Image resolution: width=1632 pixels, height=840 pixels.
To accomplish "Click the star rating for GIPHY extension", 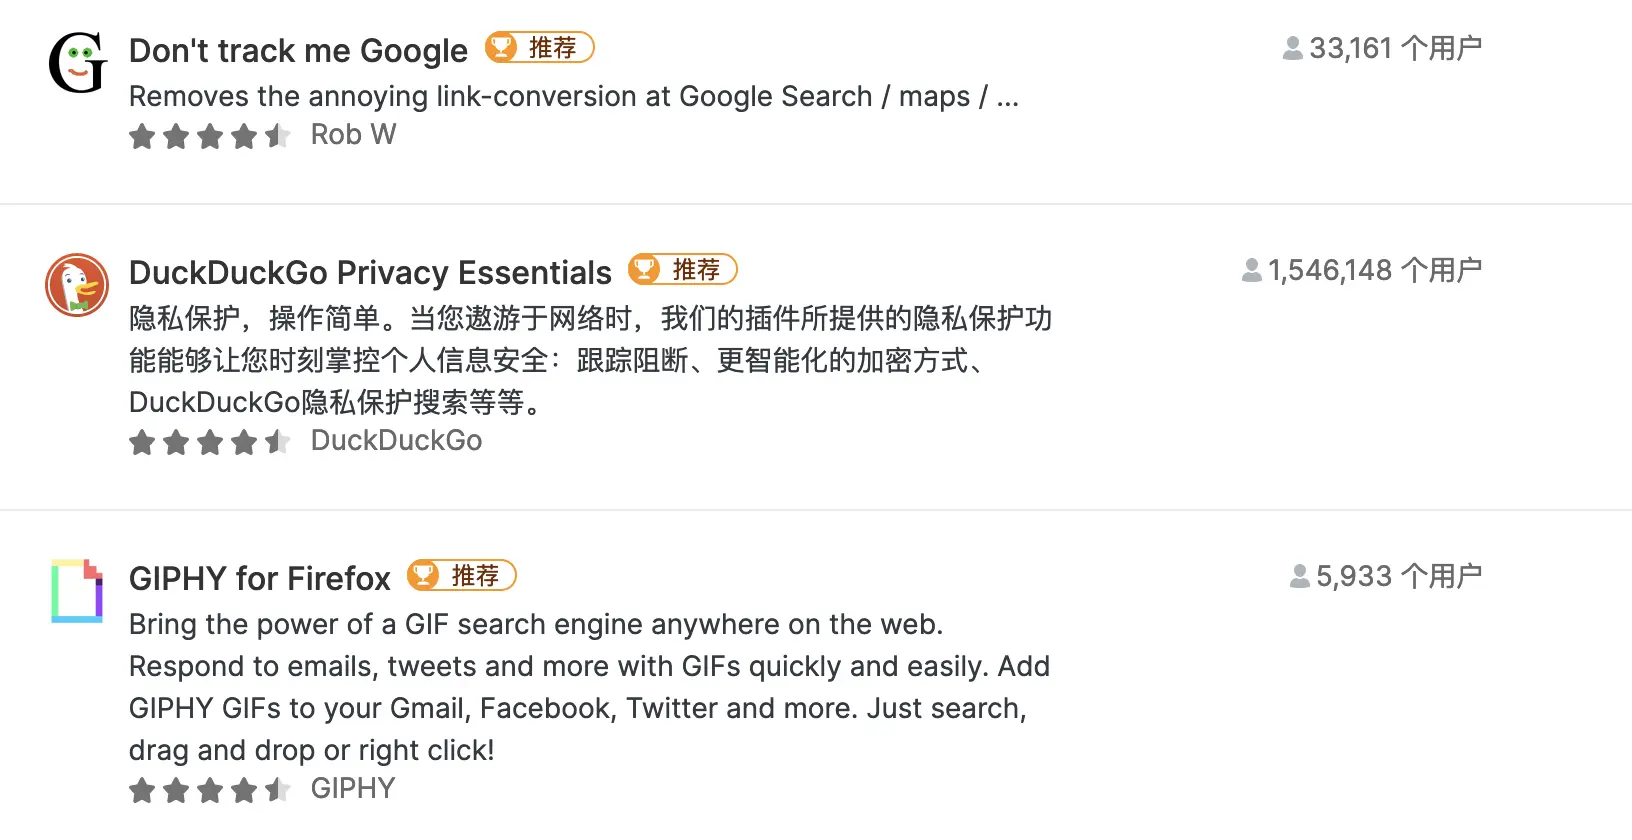I will tap(210, 789).
